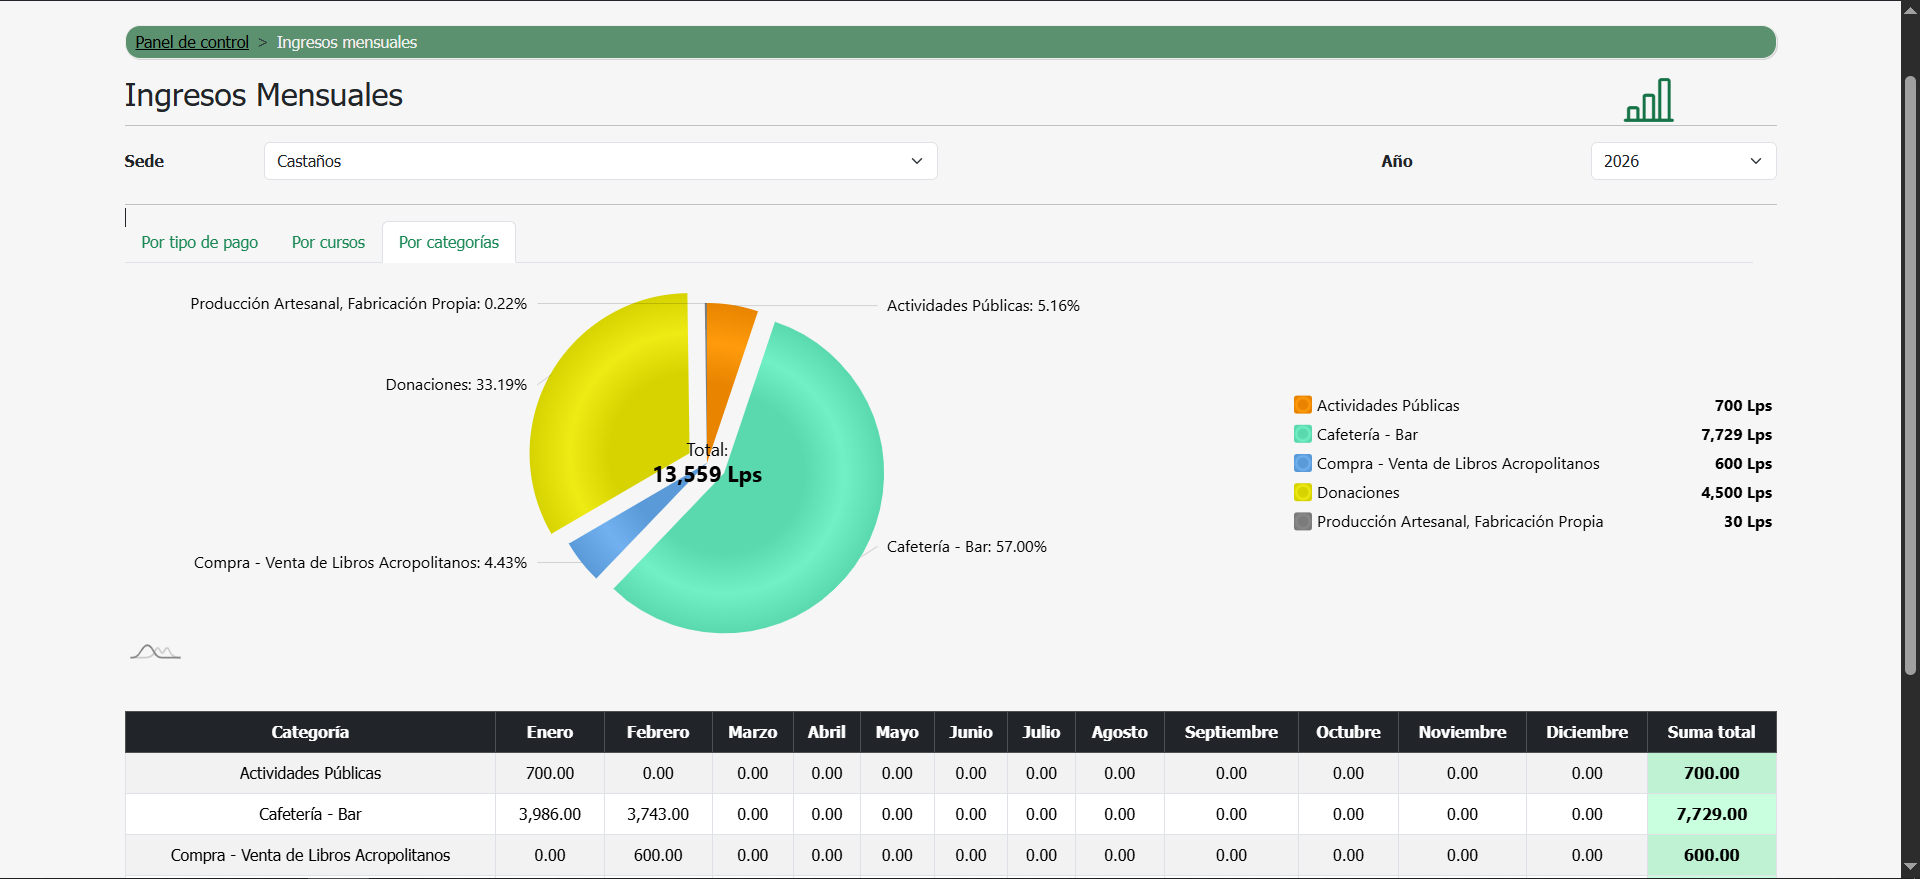The height and width of the screenshot is (879, 1920).
Task: Go to Panel de control breadcrumb link
Action: click(x=192, y=42)
